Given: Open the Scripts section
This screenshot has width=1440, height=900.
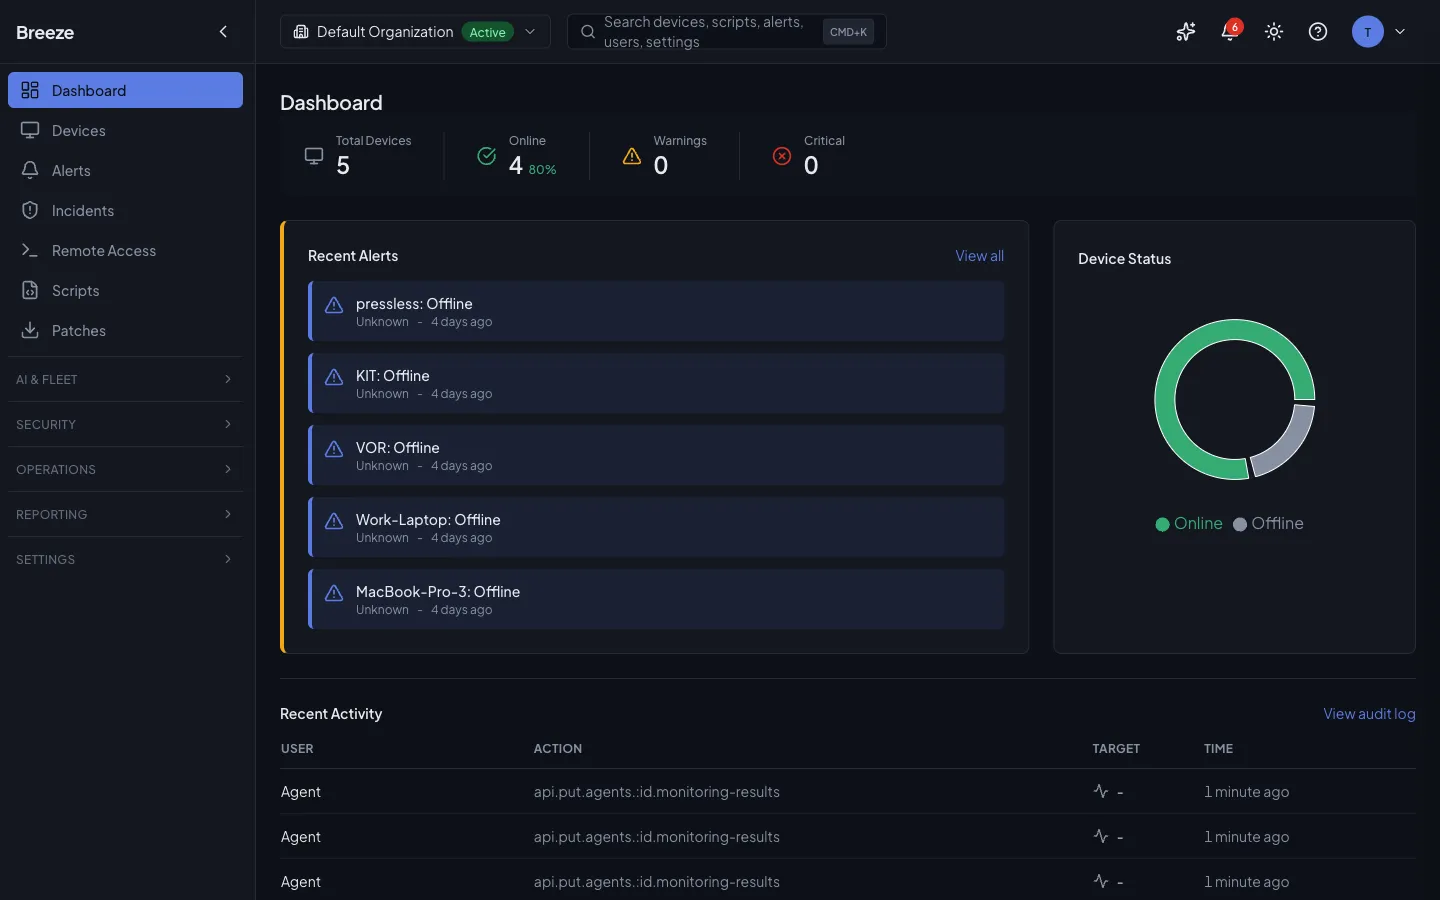Looking at the screenshot, I should coord(75,290).
